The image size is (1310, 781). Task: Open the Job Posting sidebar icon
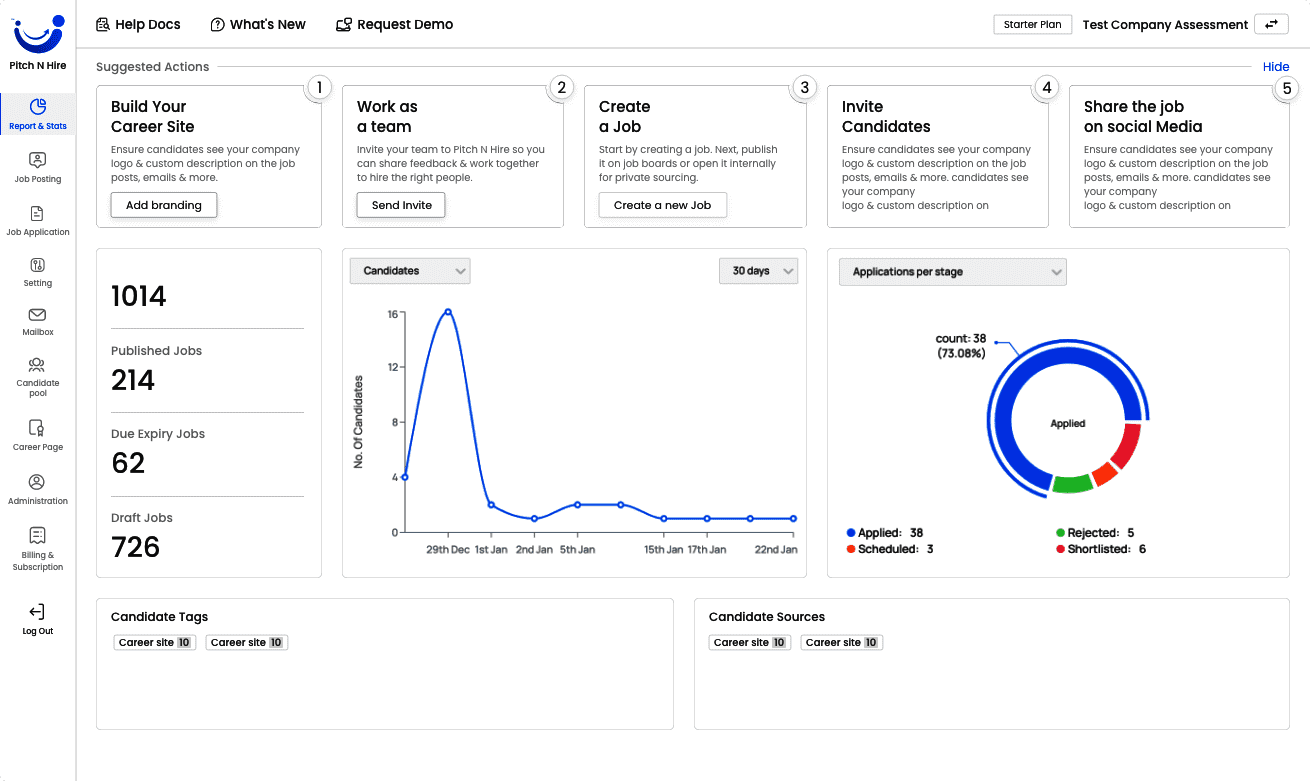point(38,160)
